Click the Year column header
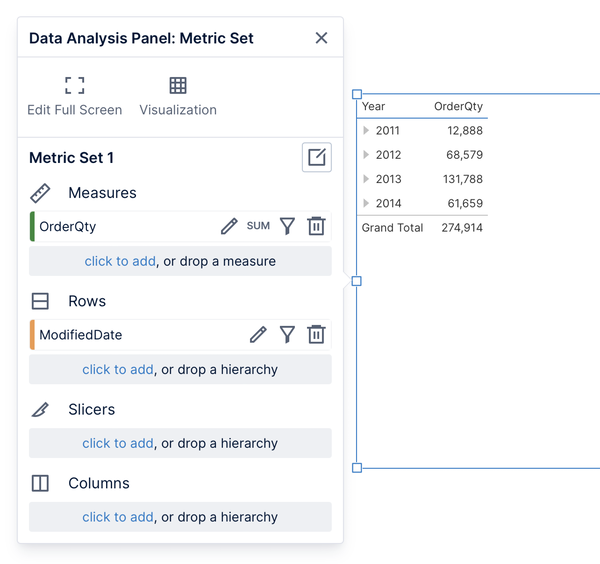Image resolution: width=600 pixels, height=564 pixels. pos(374,106)
